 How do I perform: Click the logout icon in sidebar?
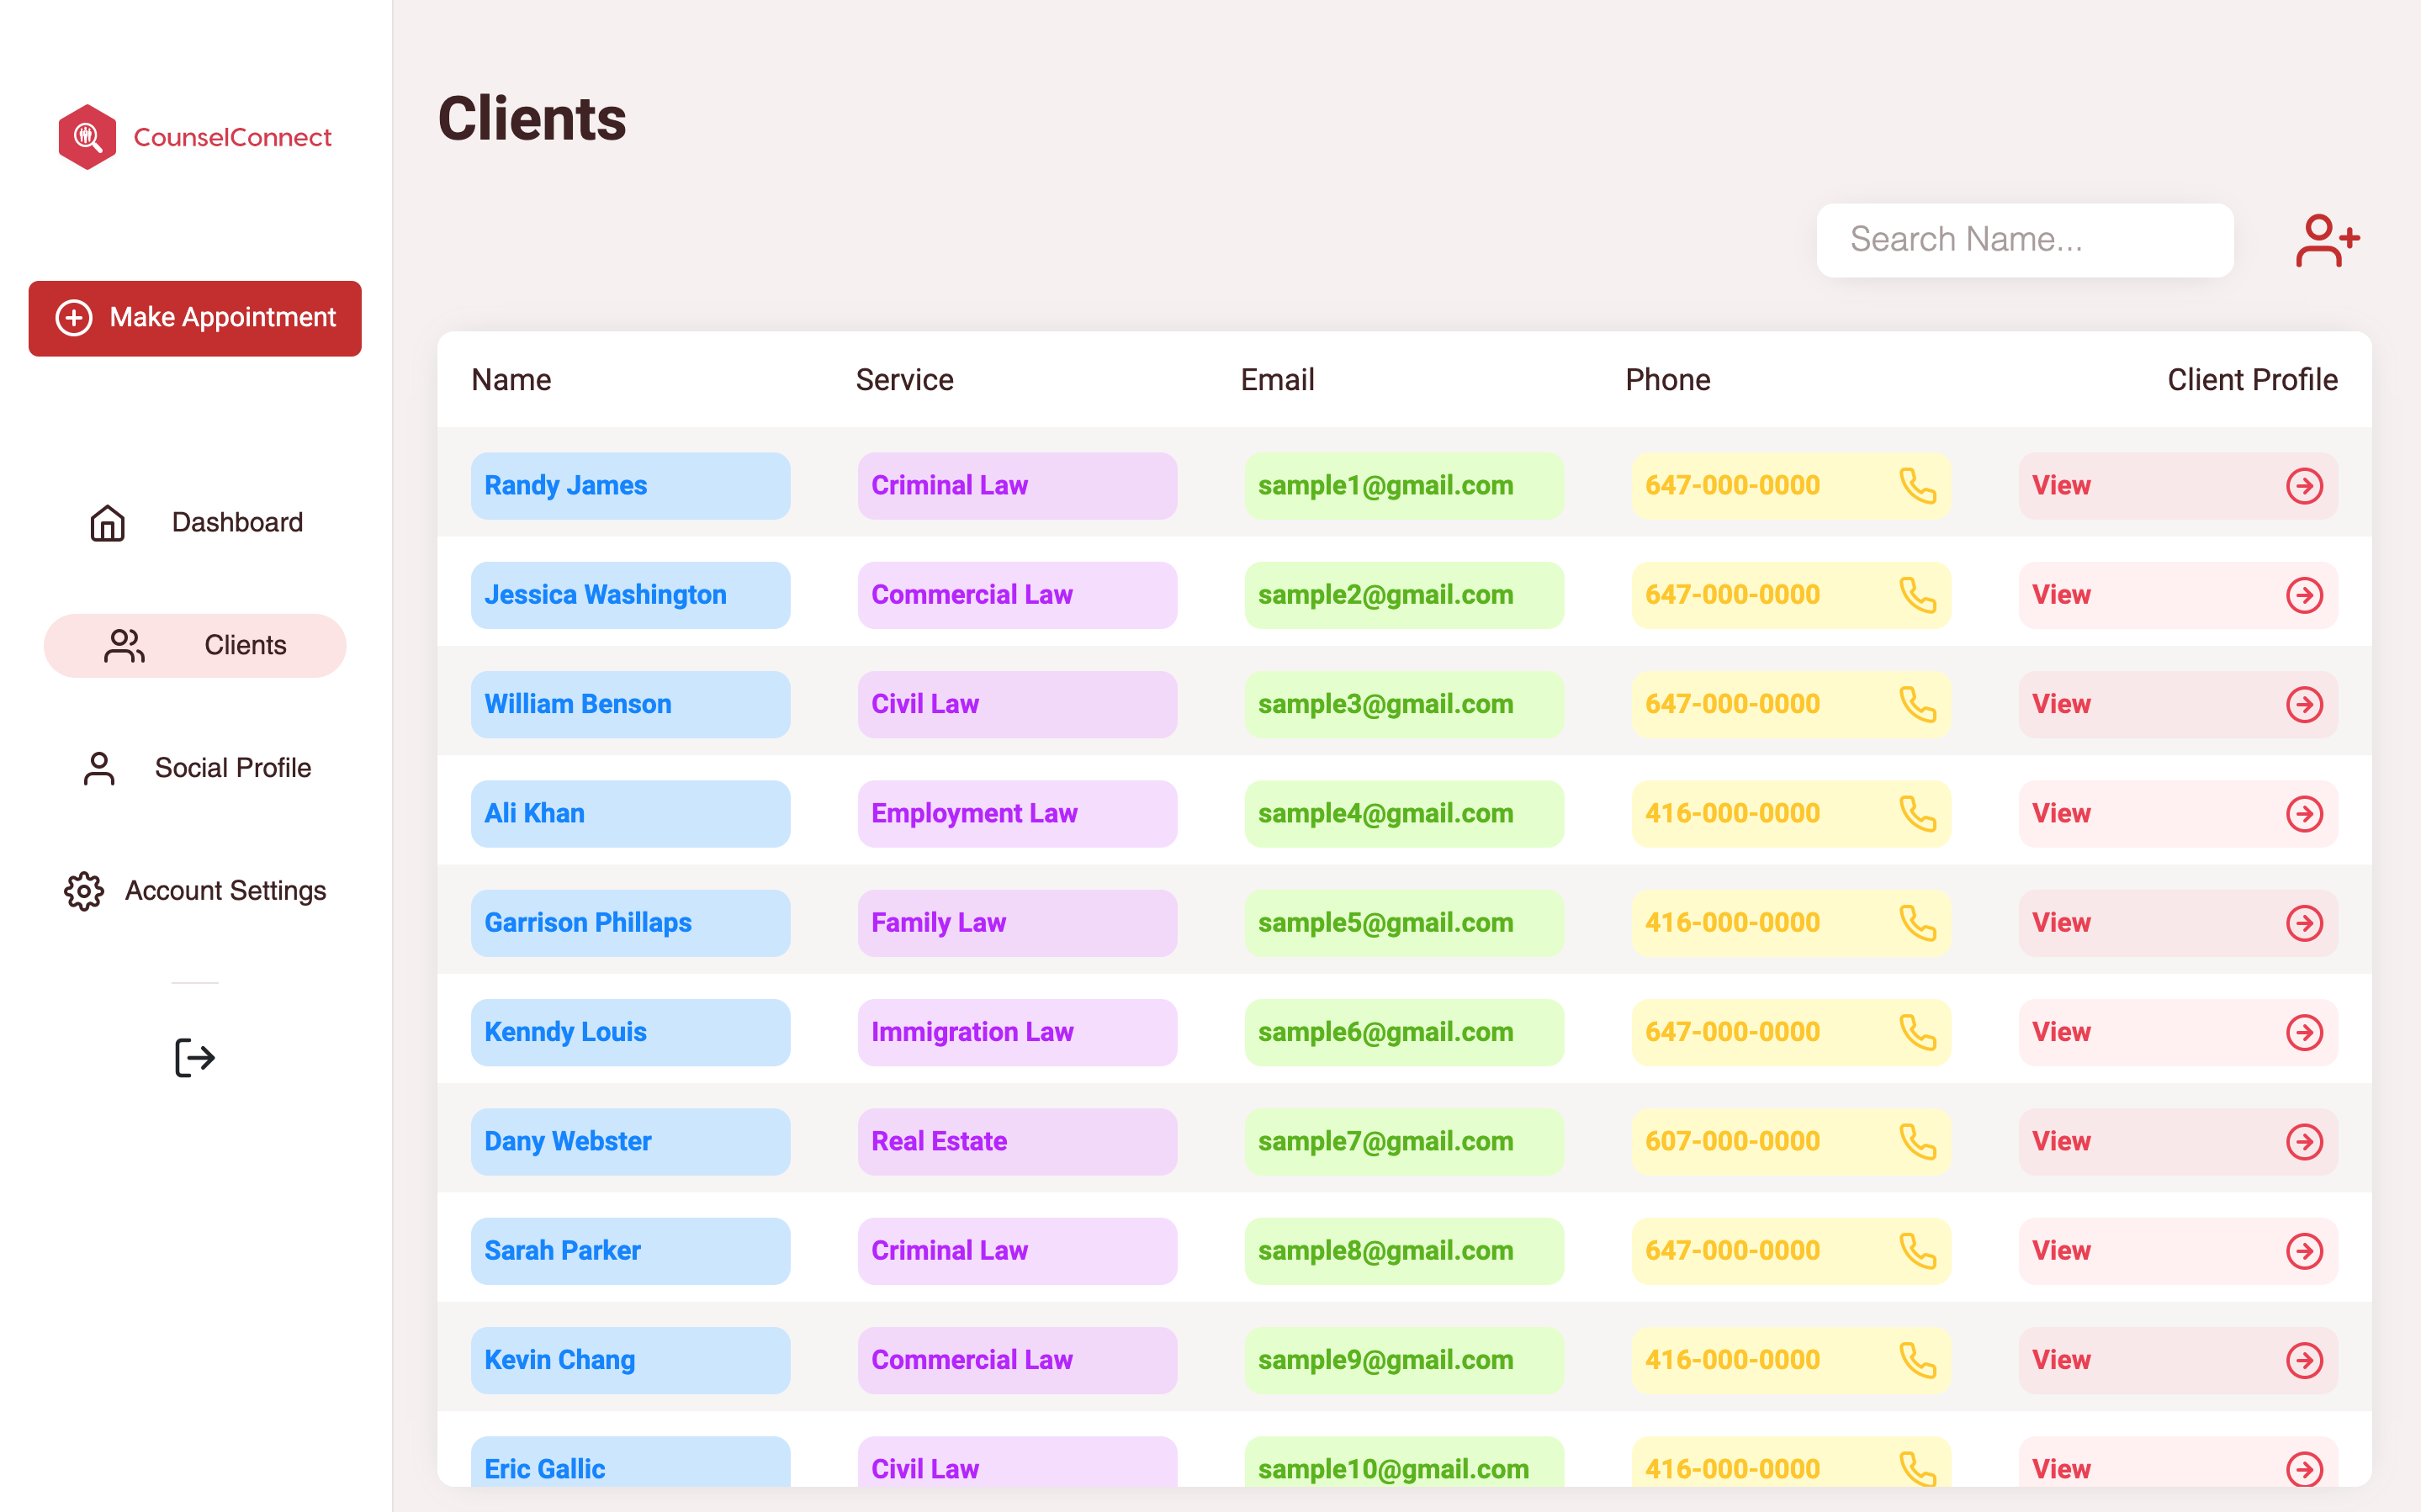(x=195, y=1057)
